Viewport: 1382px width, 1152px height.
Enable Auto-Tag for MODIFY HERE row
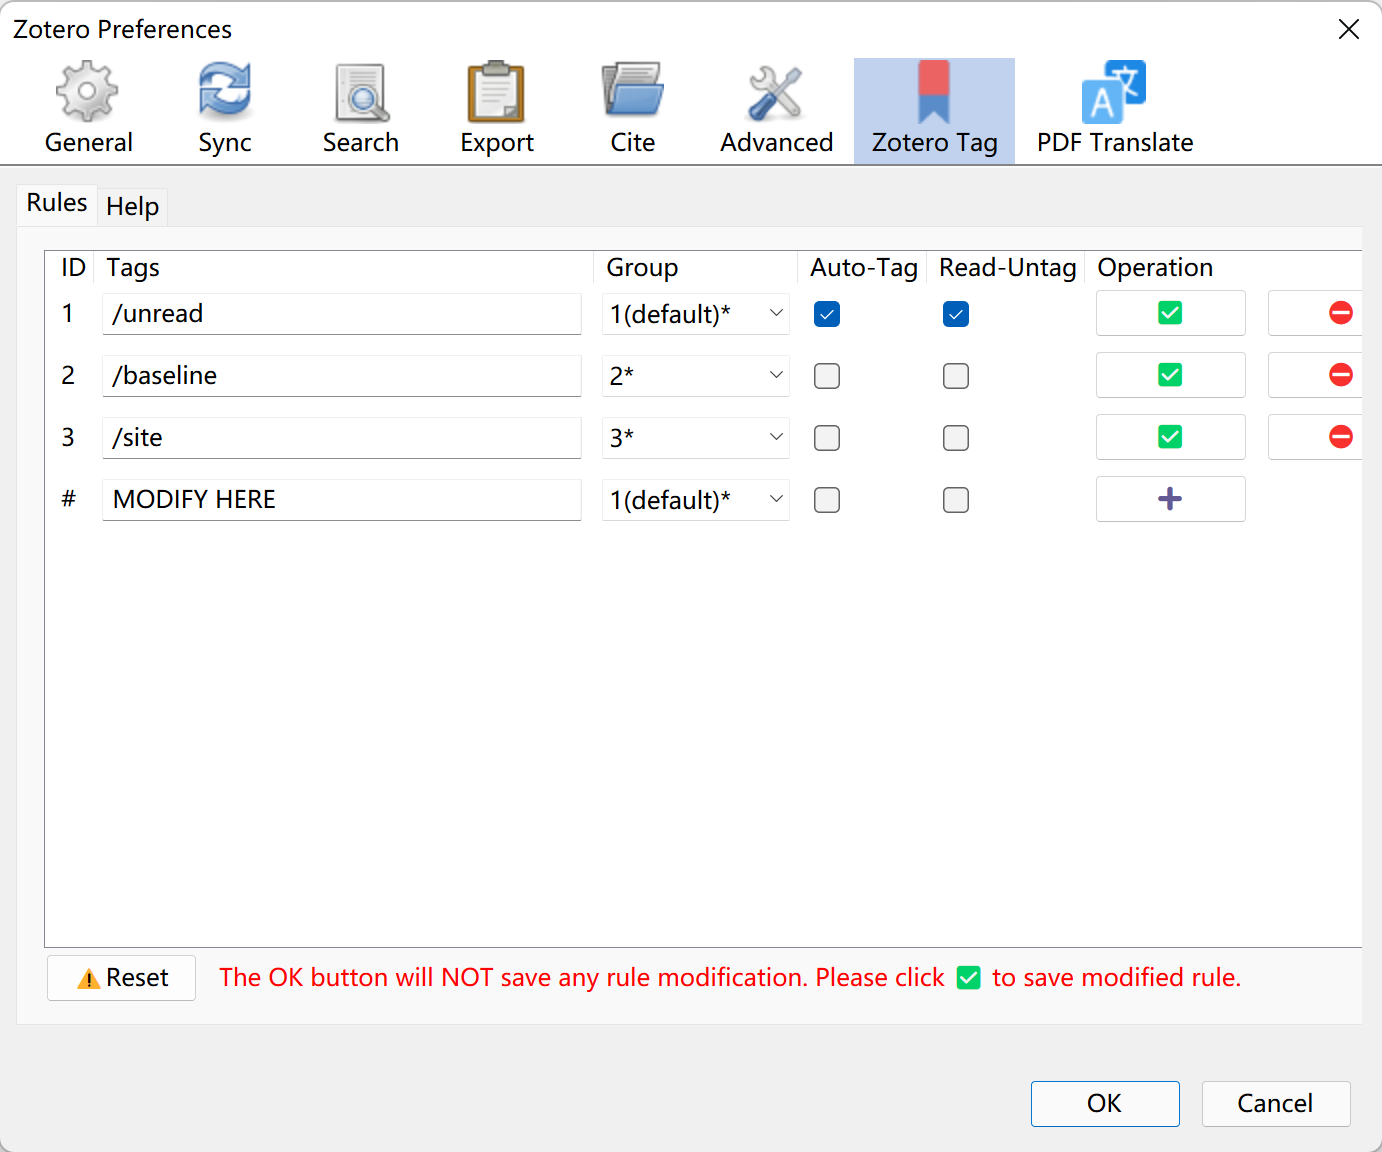pos(827,500)
